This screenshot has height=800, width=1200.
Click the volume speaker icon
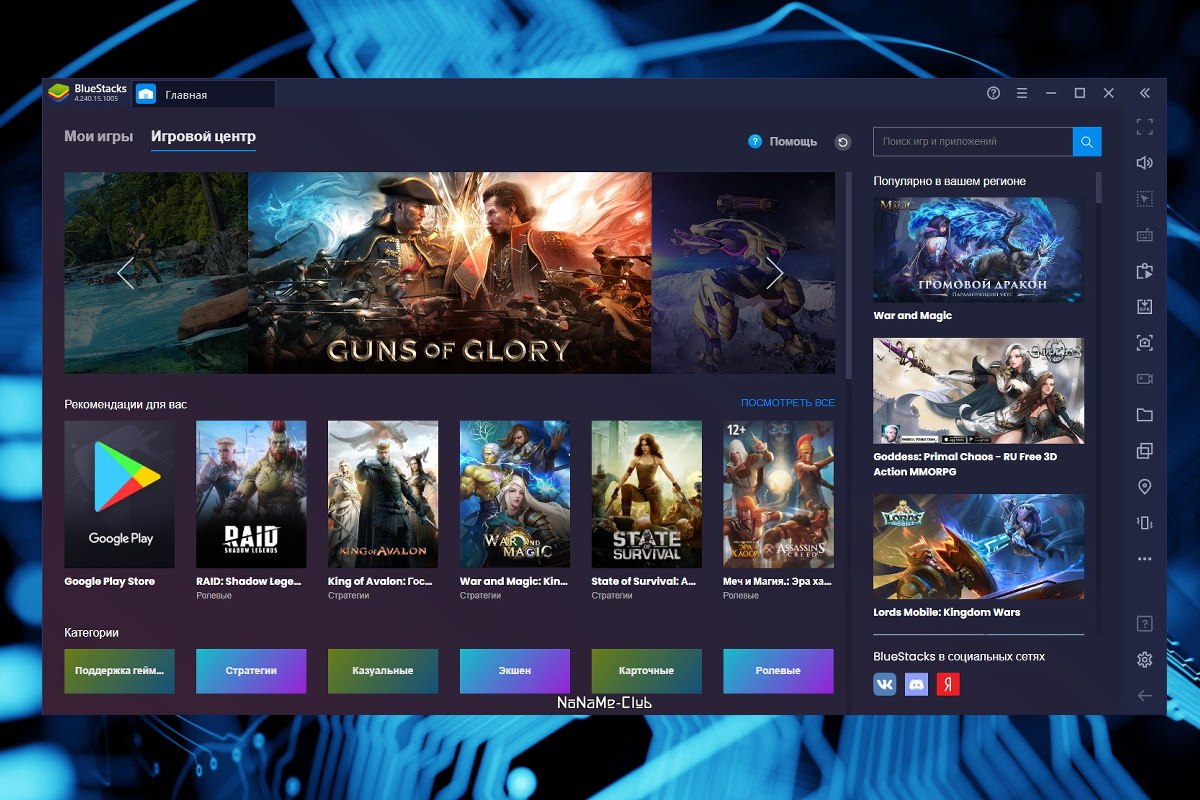click(1145, 163)
